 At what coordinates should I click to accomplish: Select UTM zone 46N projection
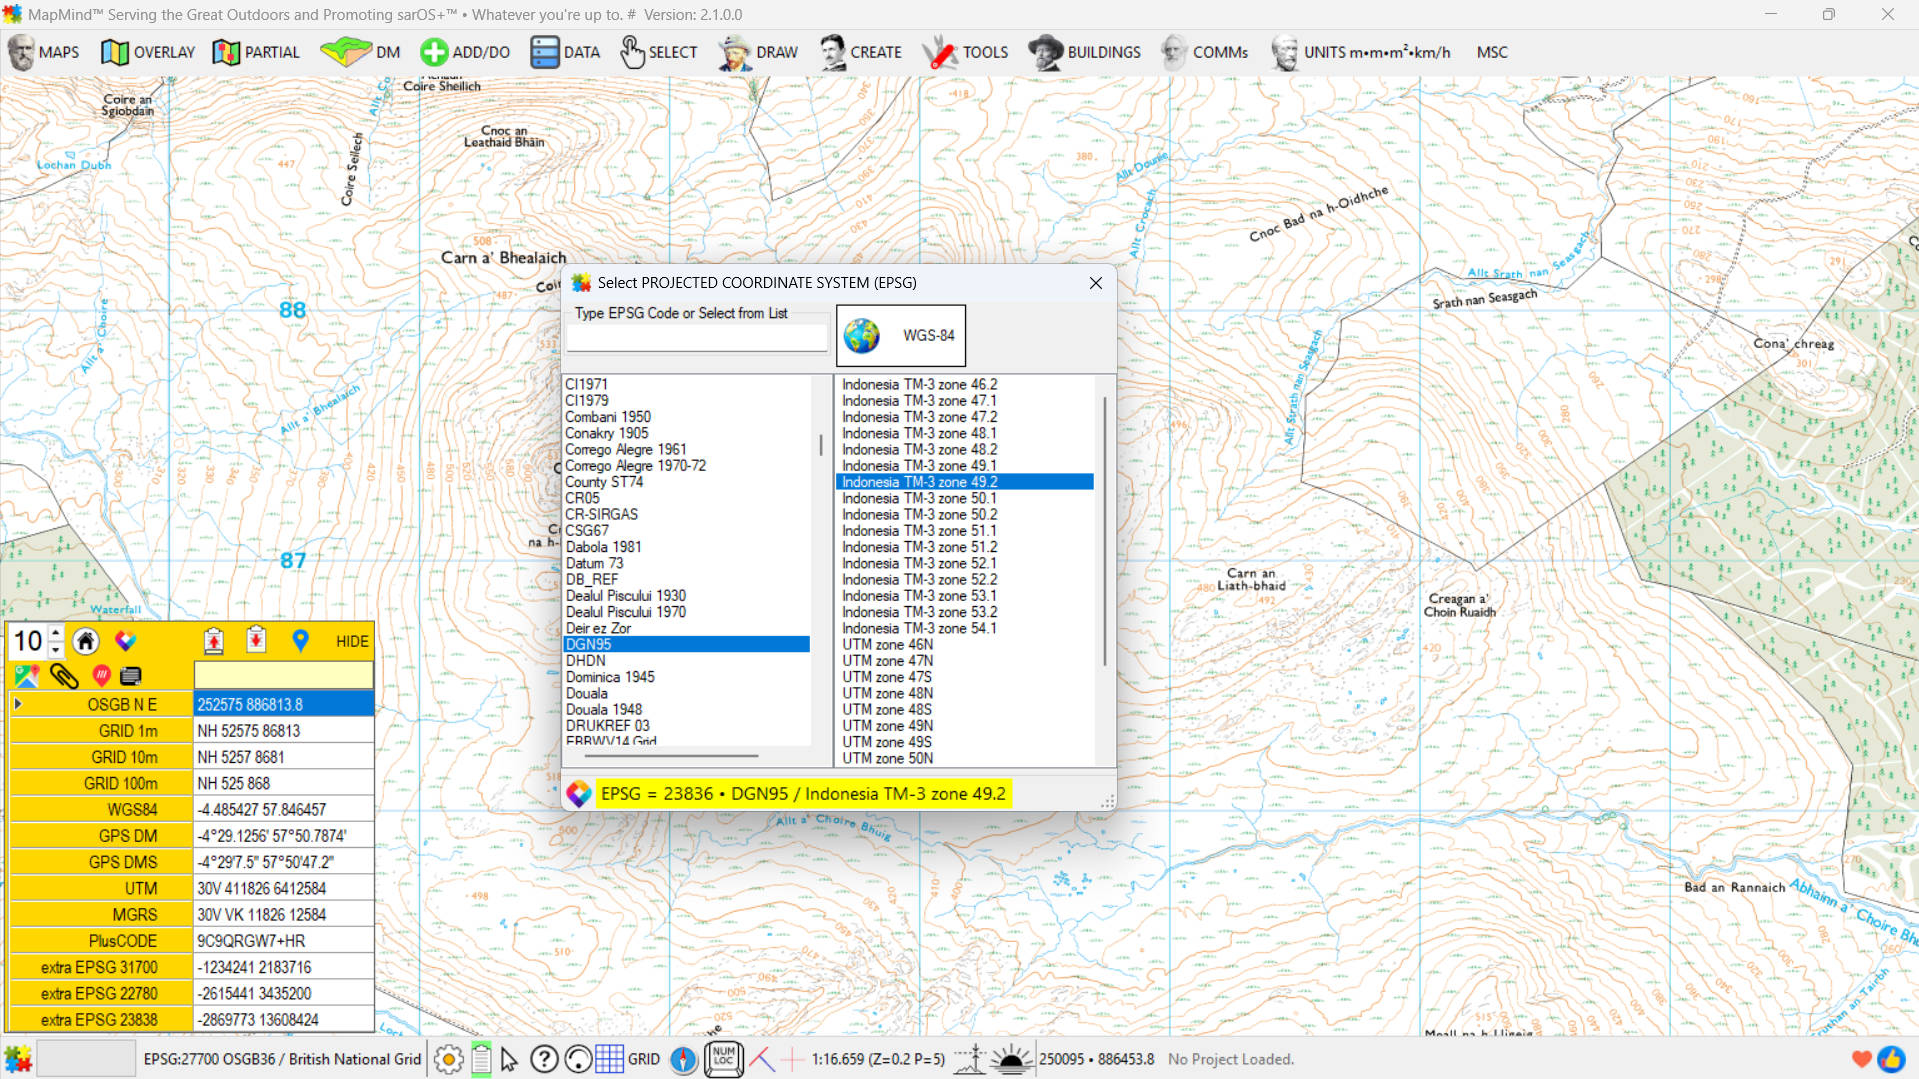click(x=888, y=645)
